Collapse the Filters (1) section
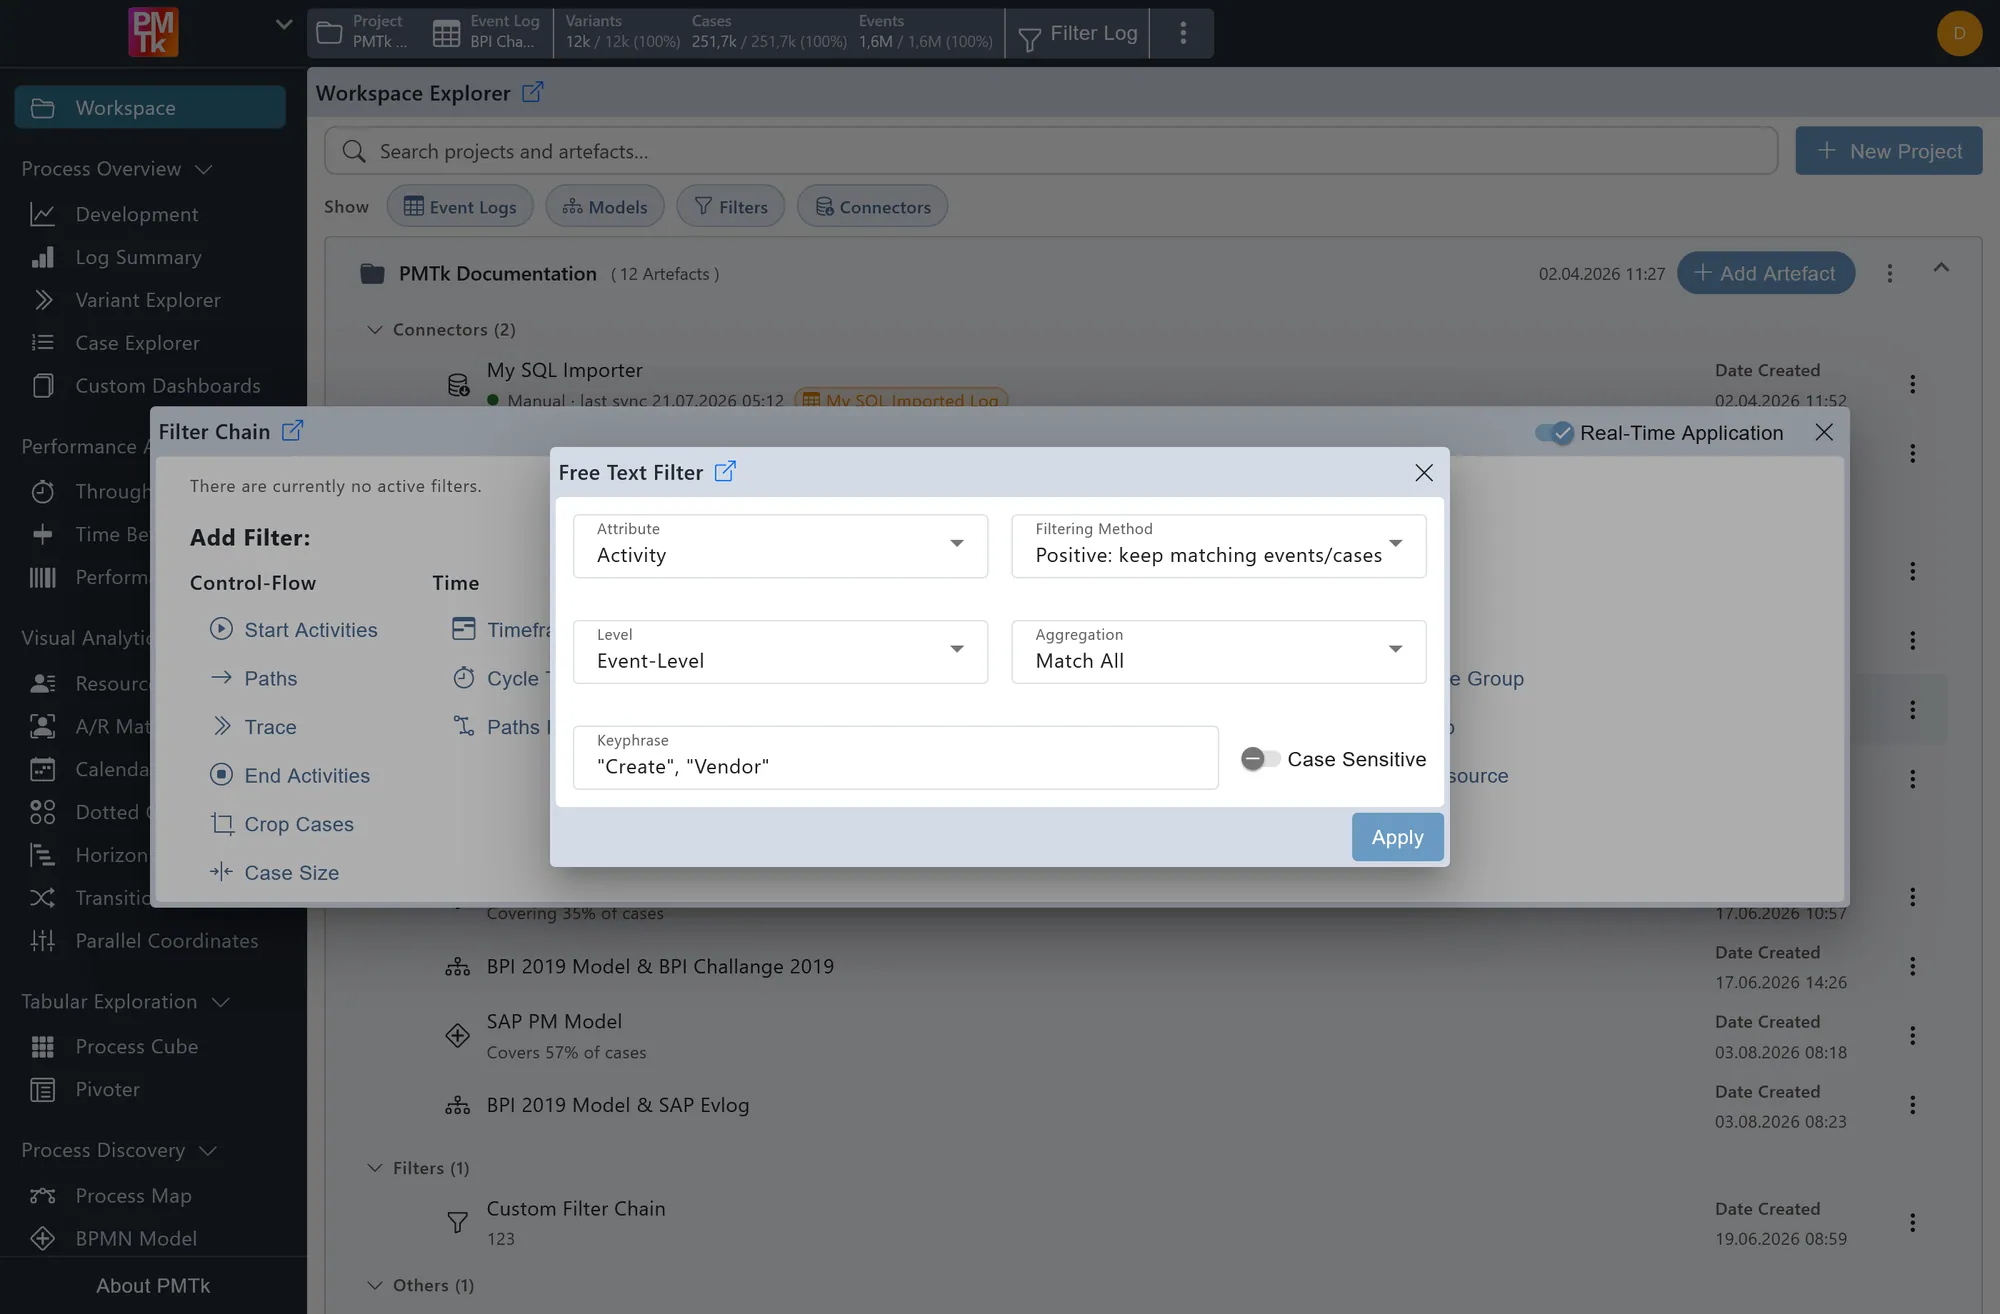 (x=375, y=1168)
